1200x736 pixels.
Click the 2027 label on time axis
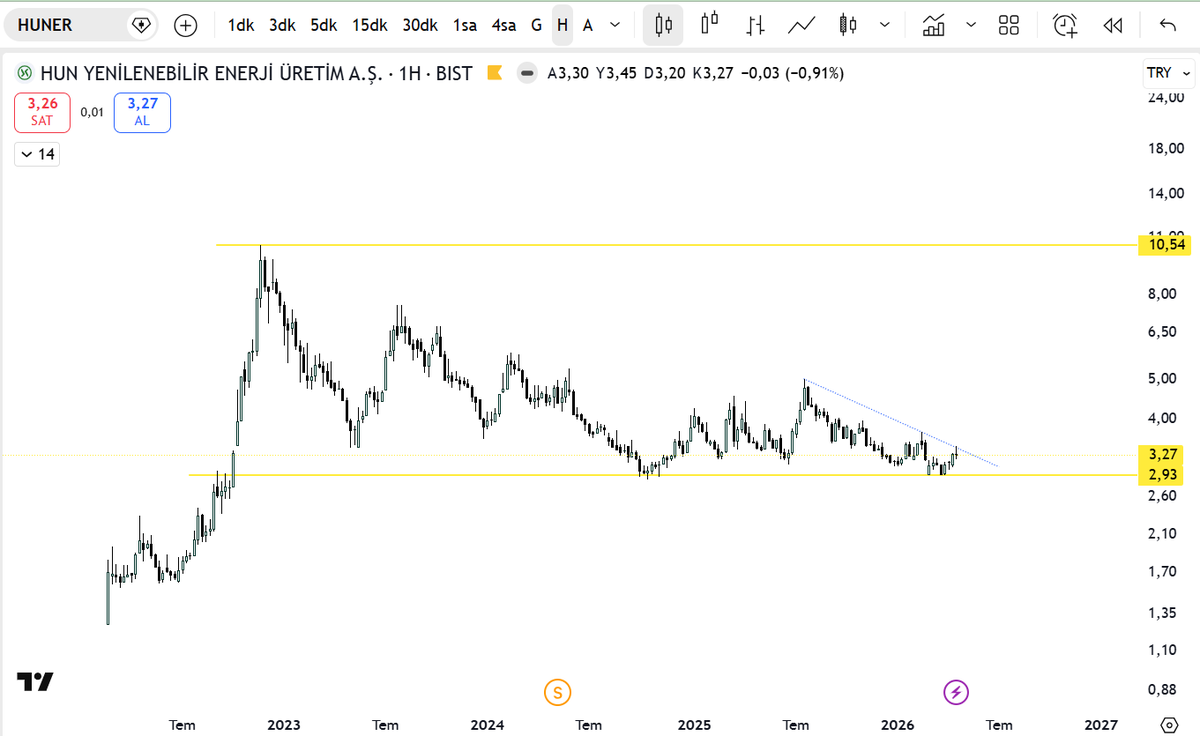[x=1101, y=724]
